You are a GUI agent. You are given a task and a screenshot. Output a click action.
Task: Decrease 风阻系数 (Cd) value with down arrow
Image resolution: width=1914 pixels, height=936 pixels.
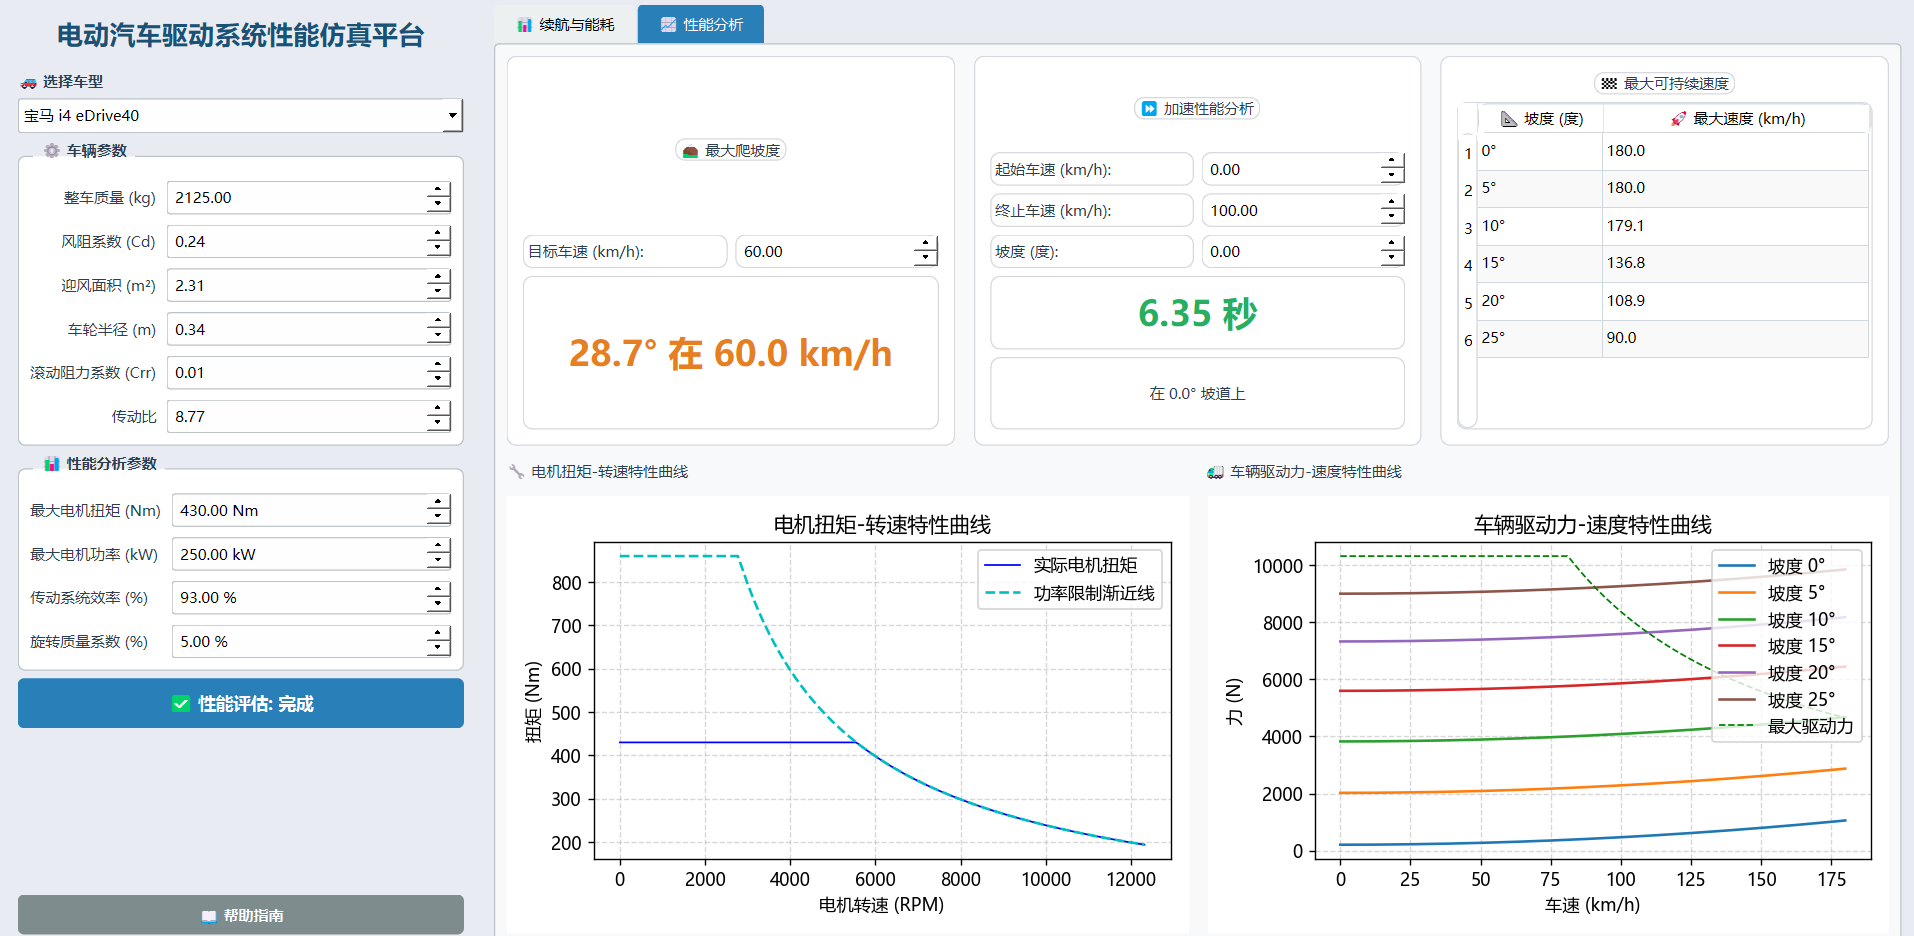438,250
